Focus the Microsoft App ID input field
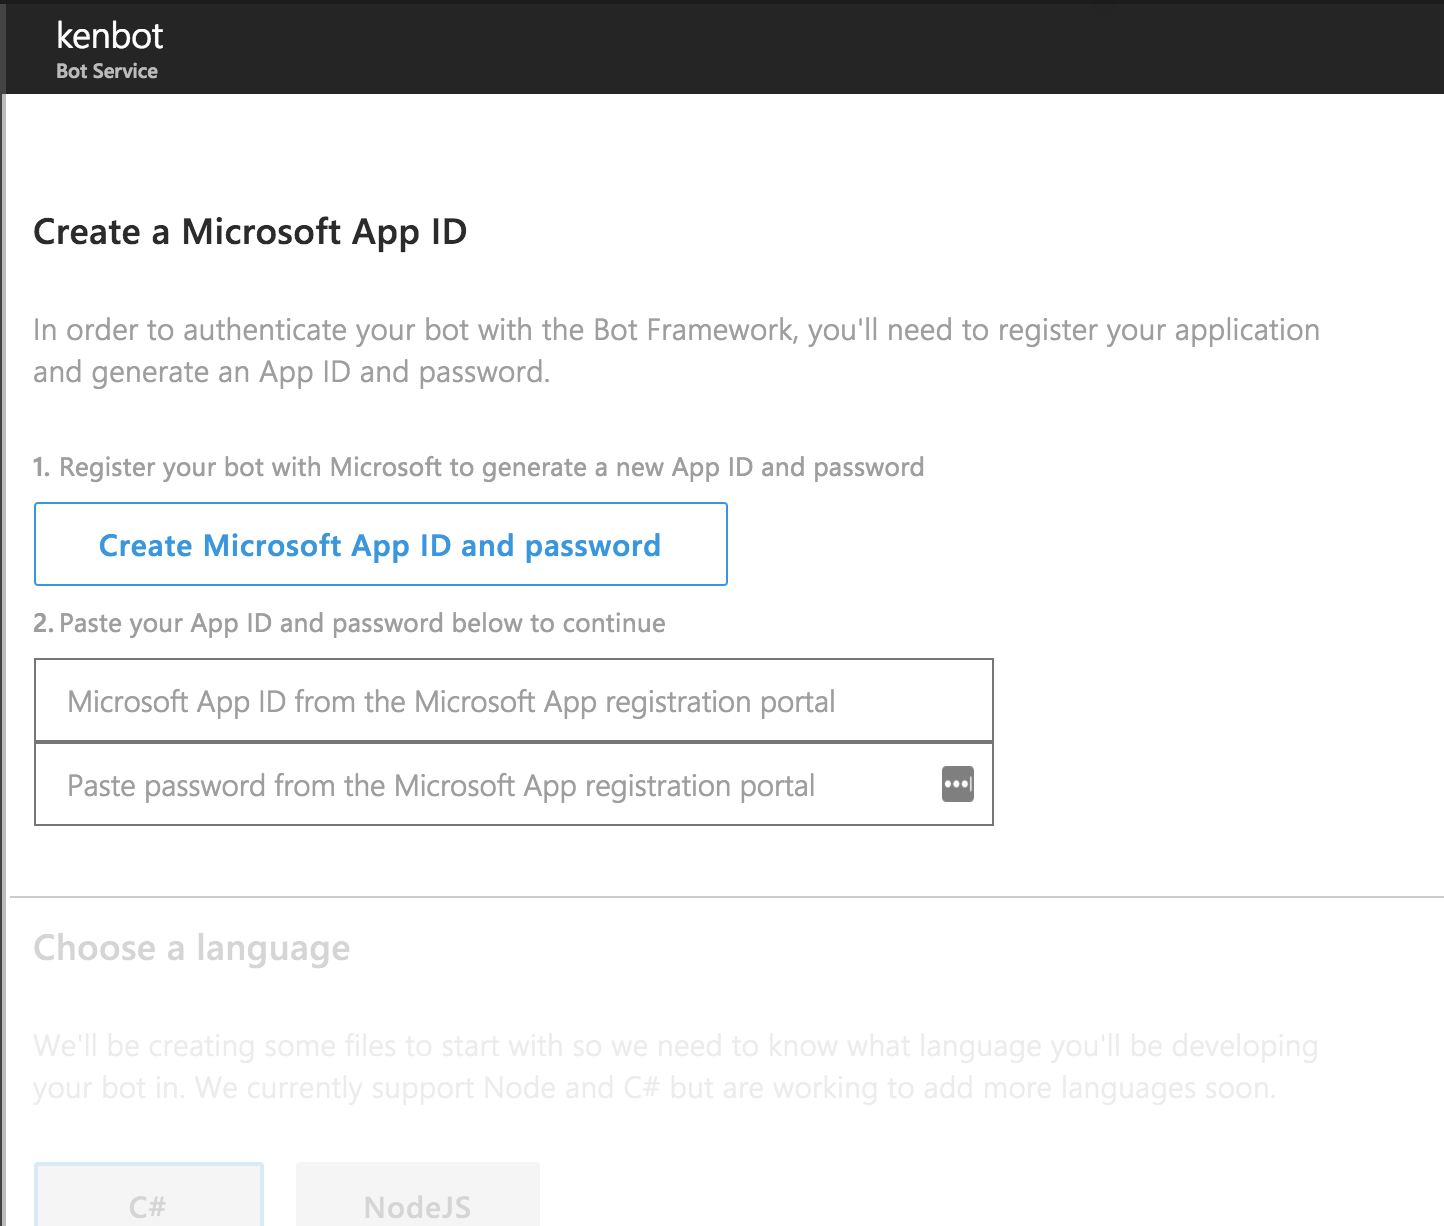 (x=514, y=700)
